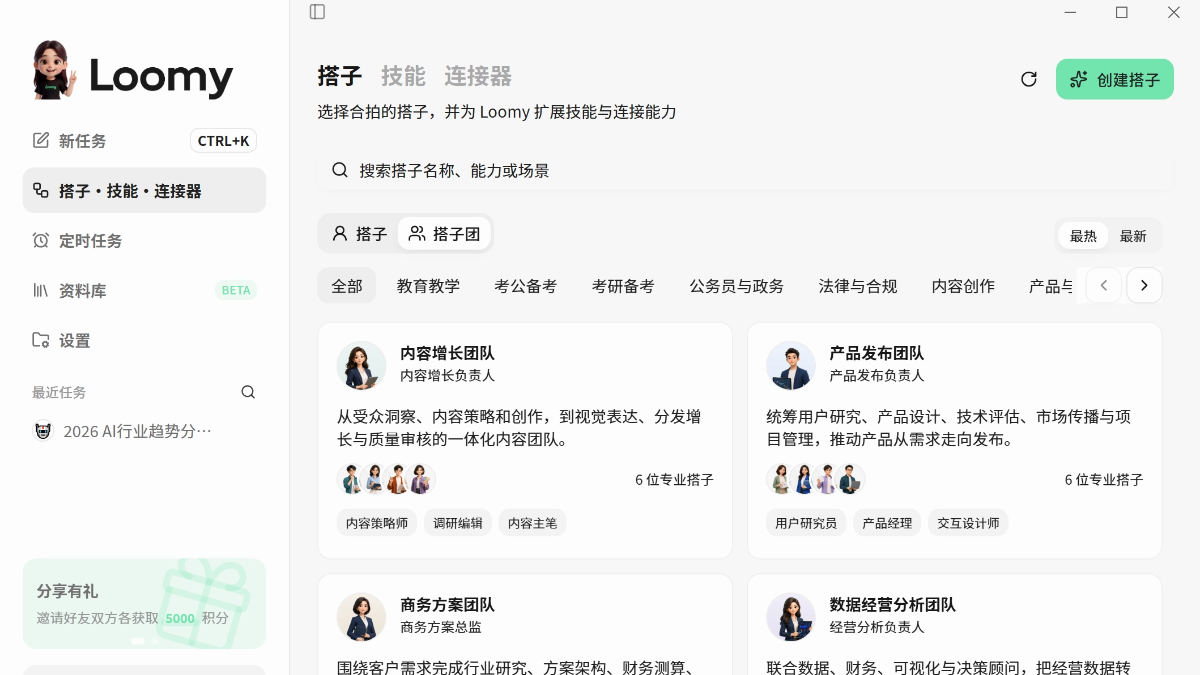Image resolution: width=1200 pixels, height=675 pixels.
Task: Filter by 法律与合规 category
Action: point(858,285)
